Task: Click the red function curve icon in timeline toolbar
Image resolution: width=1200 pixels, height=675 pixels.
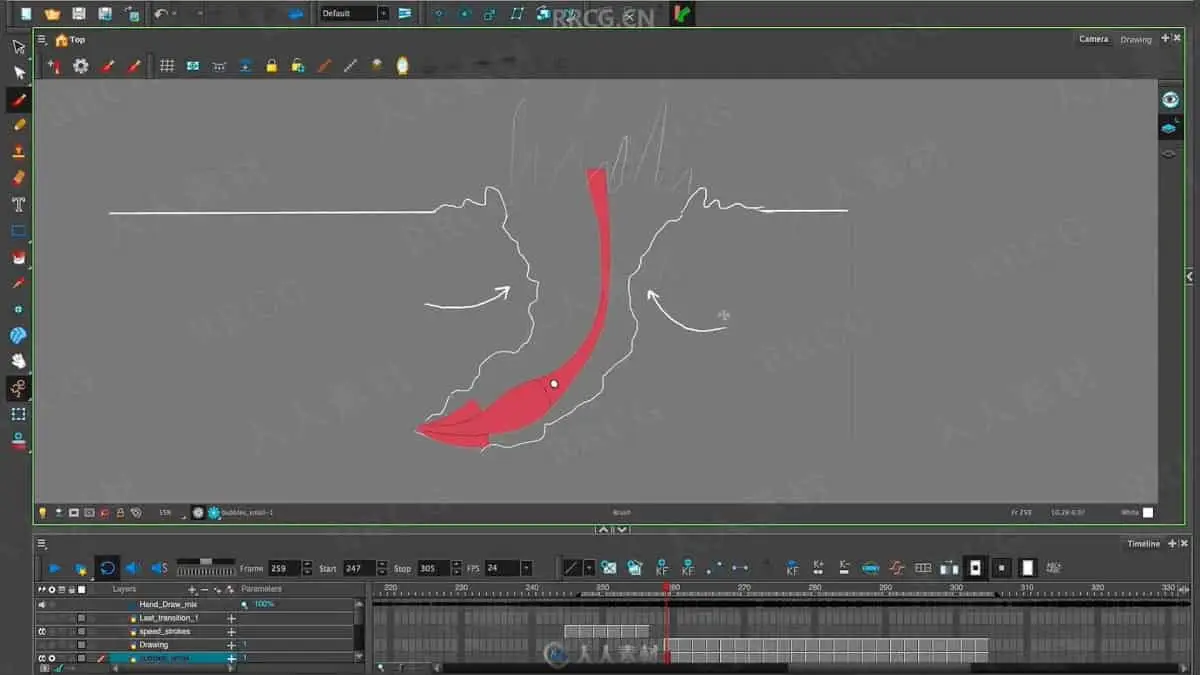Action: (897, 568)
